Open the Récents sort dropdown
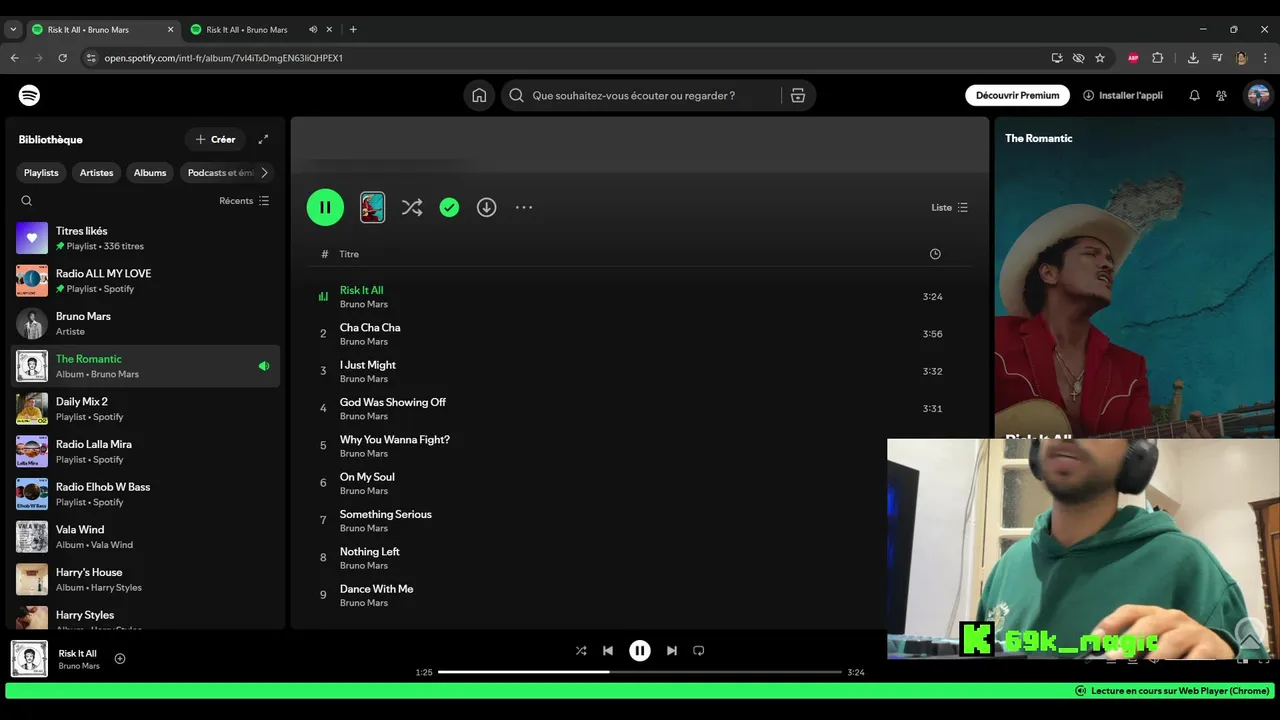The height and width of the screenshot is (720, 1280). 244,201
